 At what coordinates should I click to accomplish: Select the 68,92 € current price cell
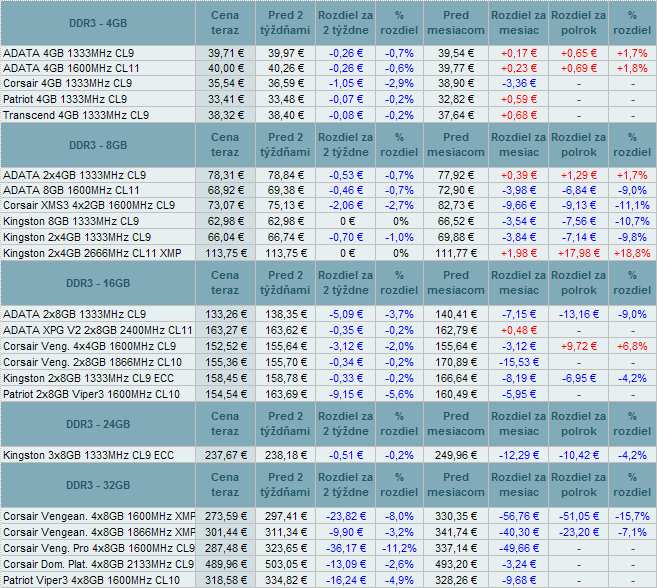[x=226, y=190]
